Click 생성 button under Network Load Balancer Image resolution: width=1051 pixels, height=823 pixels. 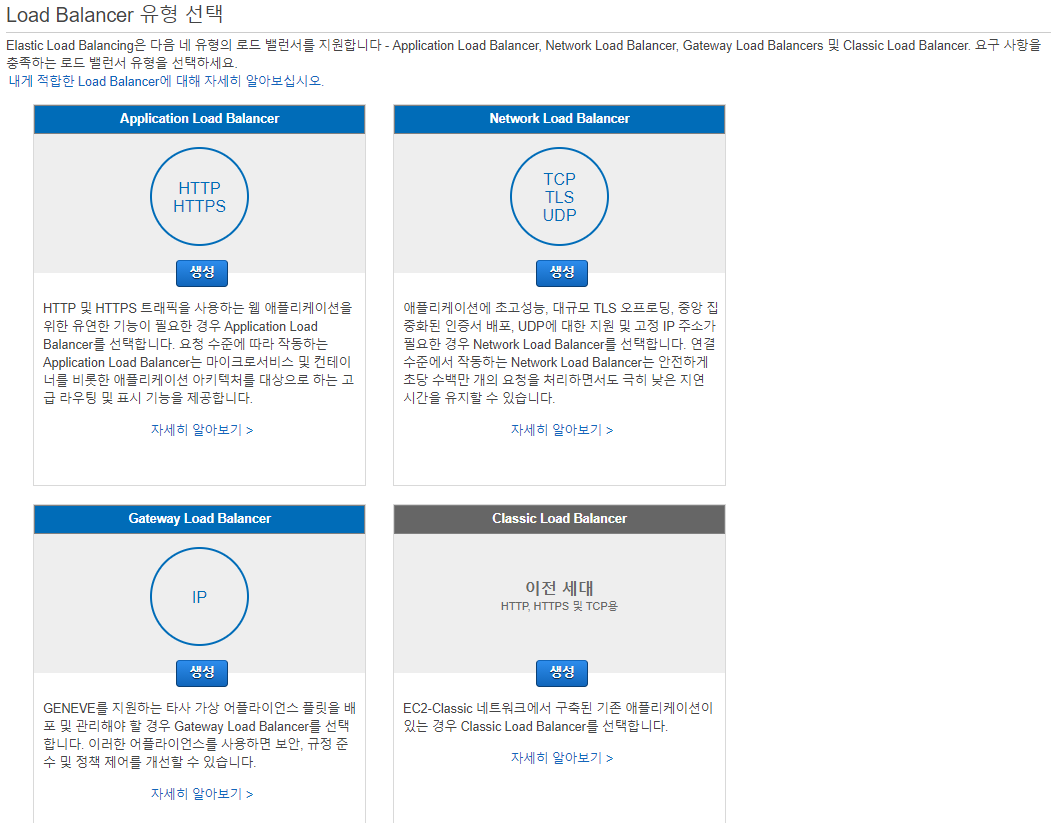coord(562,273)
